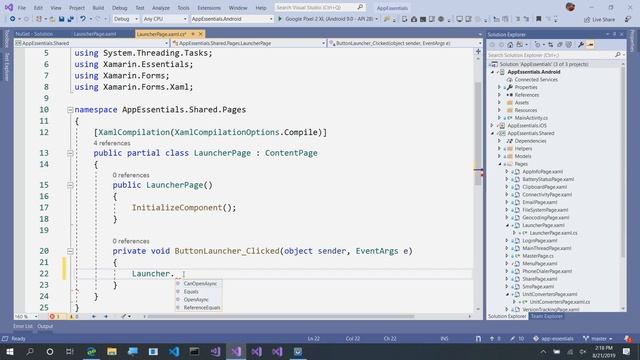Click the editor vertical scrollbar

(478, 135)
